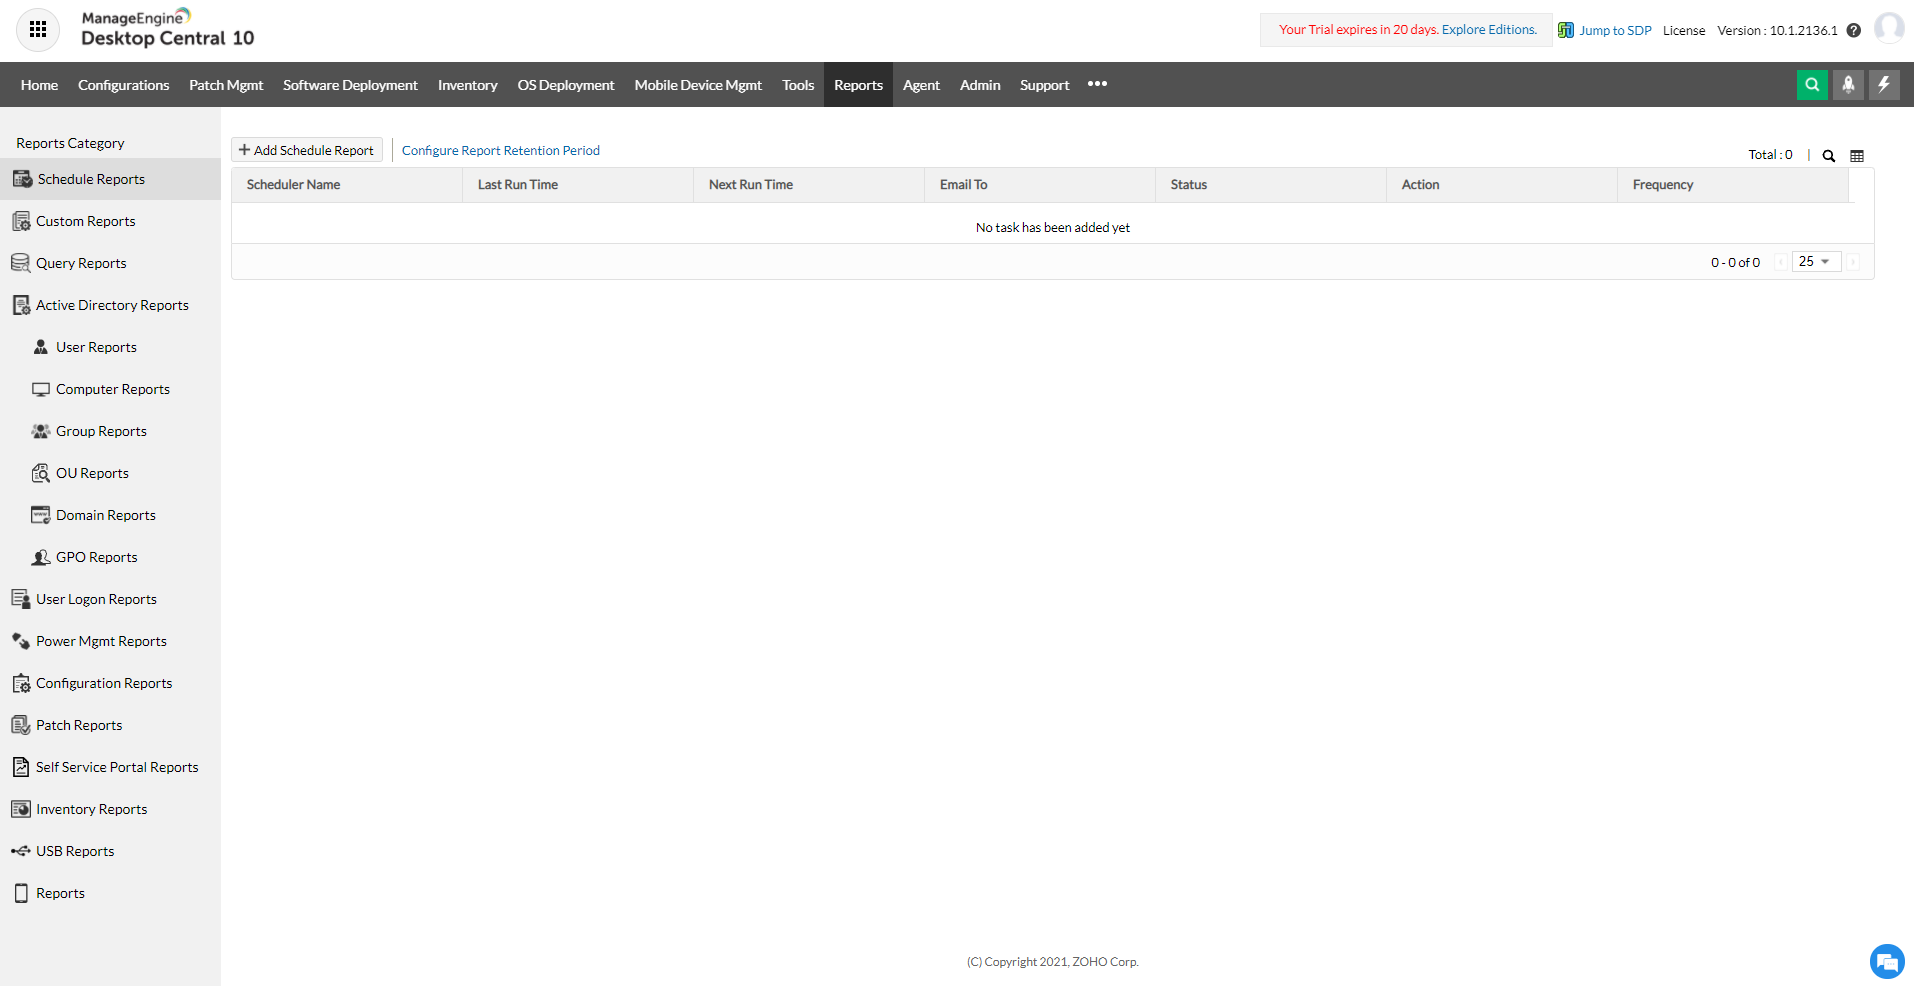1914x986 pixels.
Task: Expand the more options ellipsis in the navigation bar
Action: 1097,84
